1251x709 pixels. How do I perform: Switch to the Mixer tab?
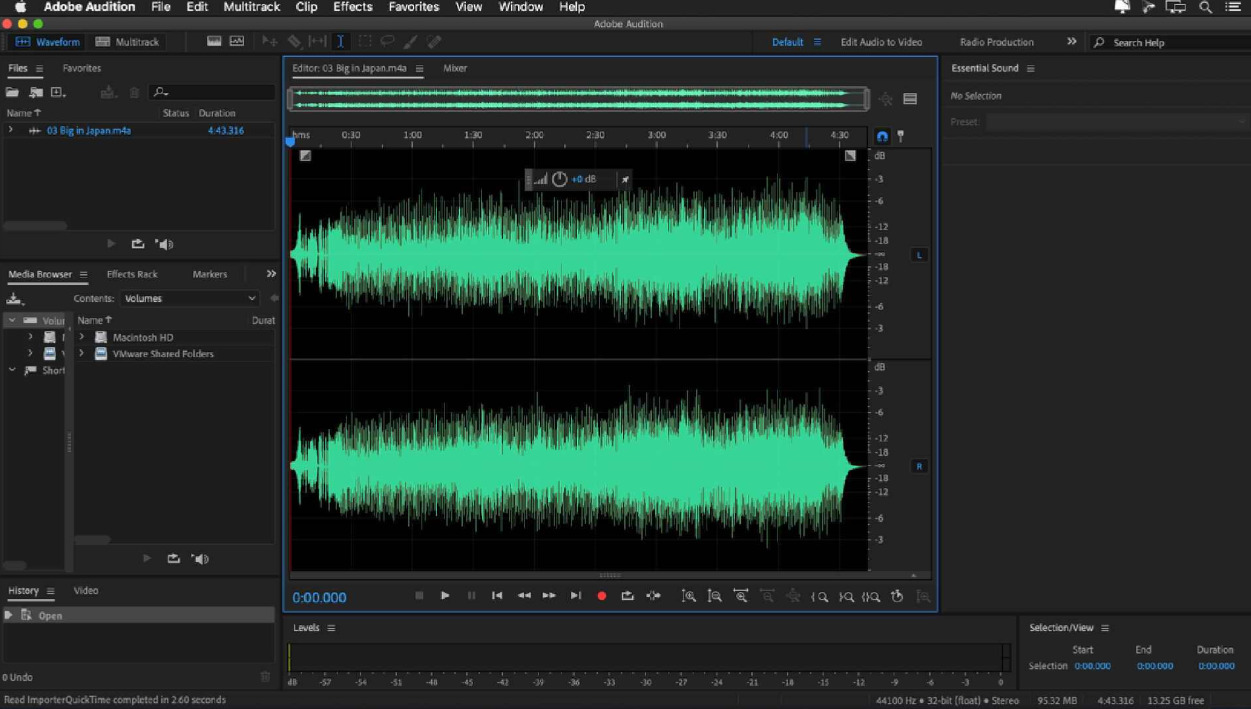[x=455, y=68]
